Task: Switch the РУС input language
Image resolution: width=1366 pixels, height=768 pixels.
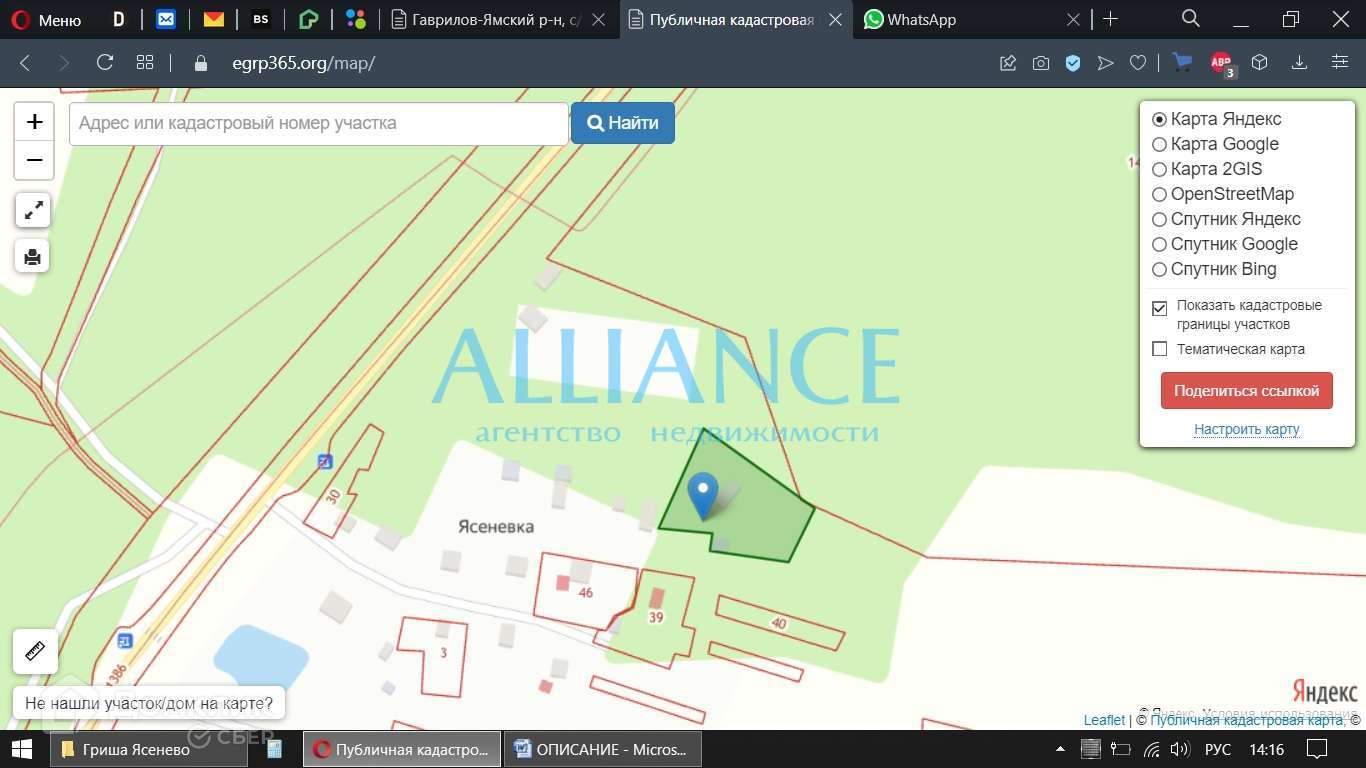Action: [x=1217, y=749]
